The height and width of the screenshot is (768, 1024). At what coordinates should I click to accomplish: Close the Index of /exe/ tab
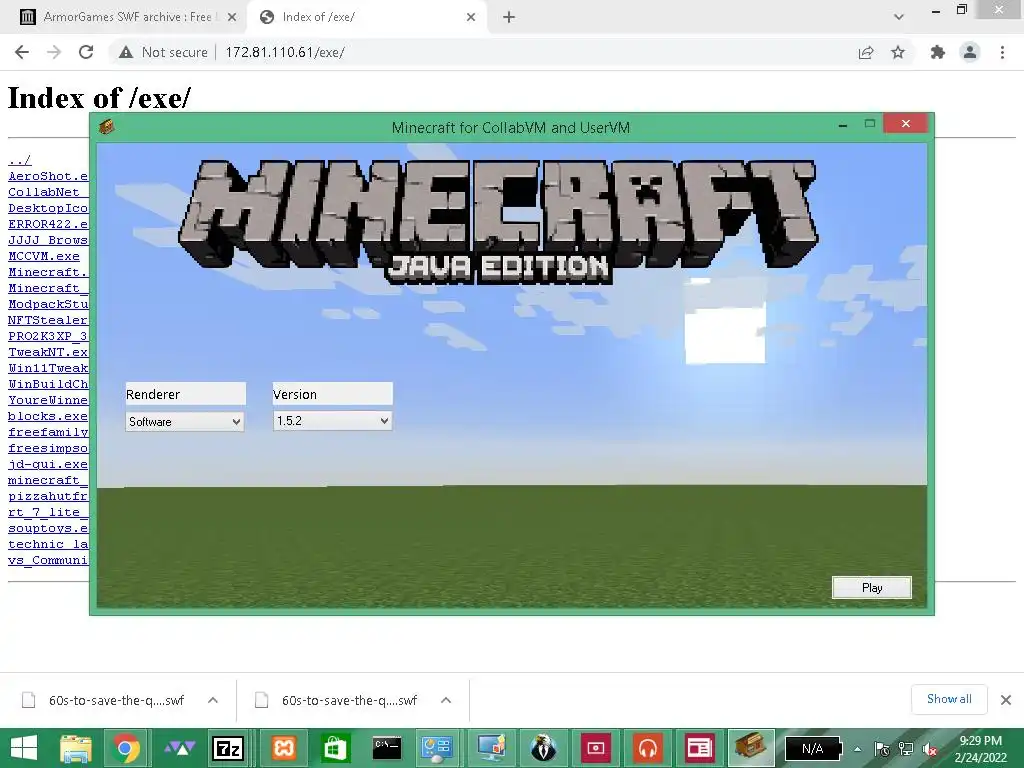coord(471,18)
